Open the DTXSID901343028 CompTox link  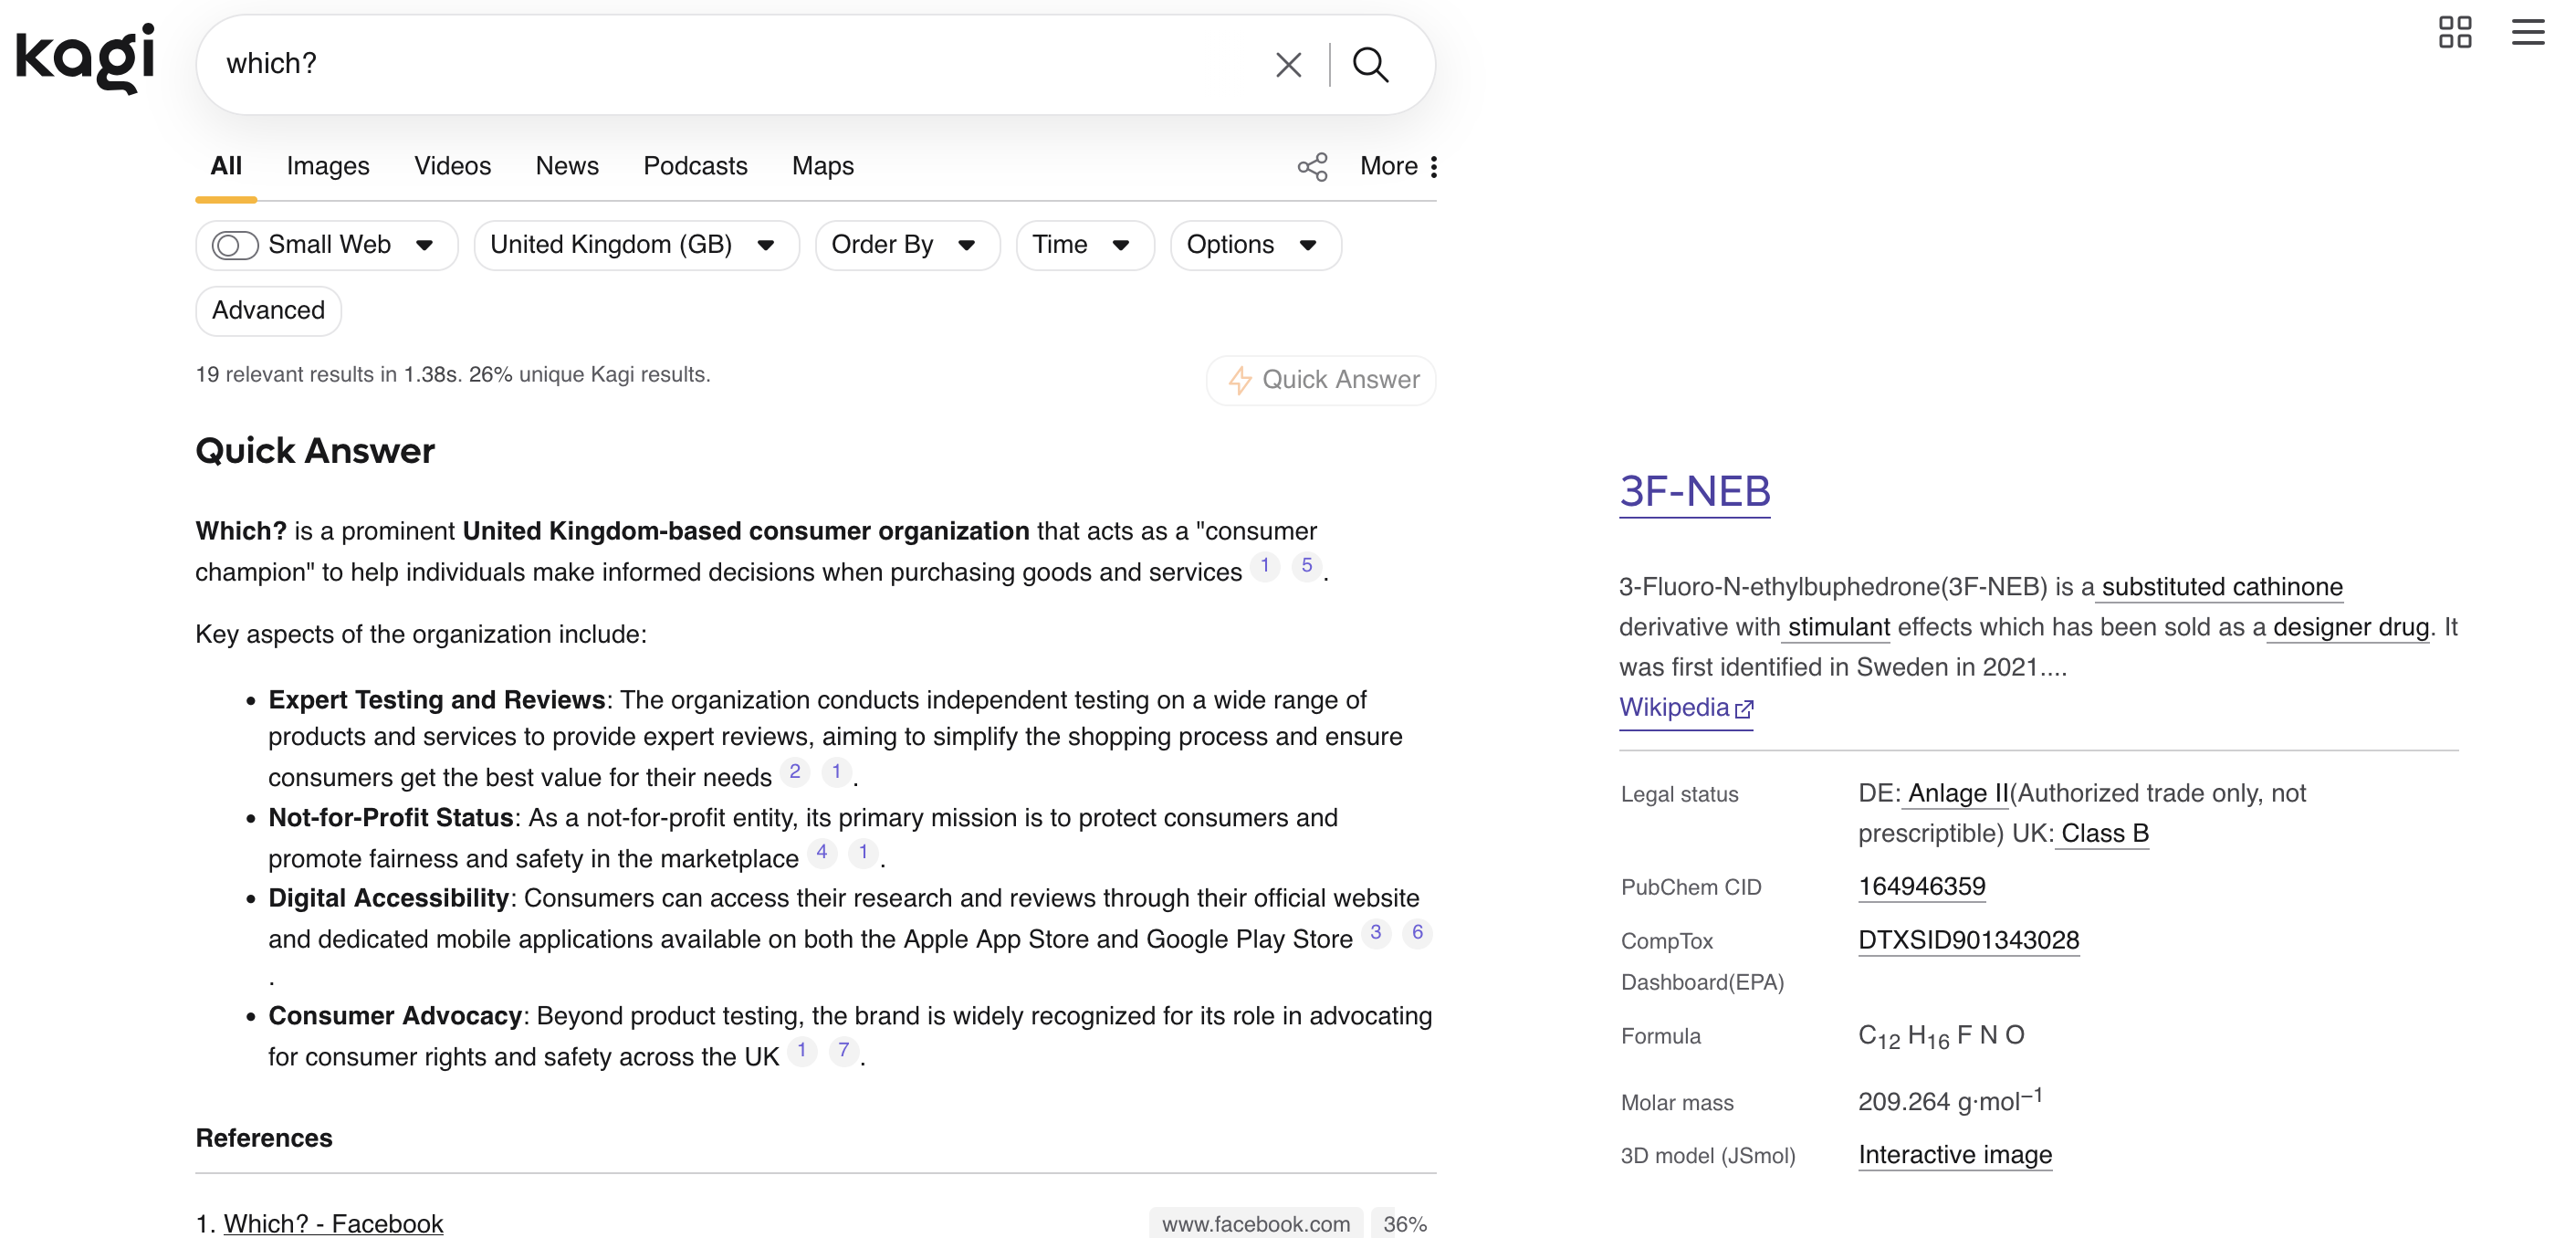click(1968, 941)
